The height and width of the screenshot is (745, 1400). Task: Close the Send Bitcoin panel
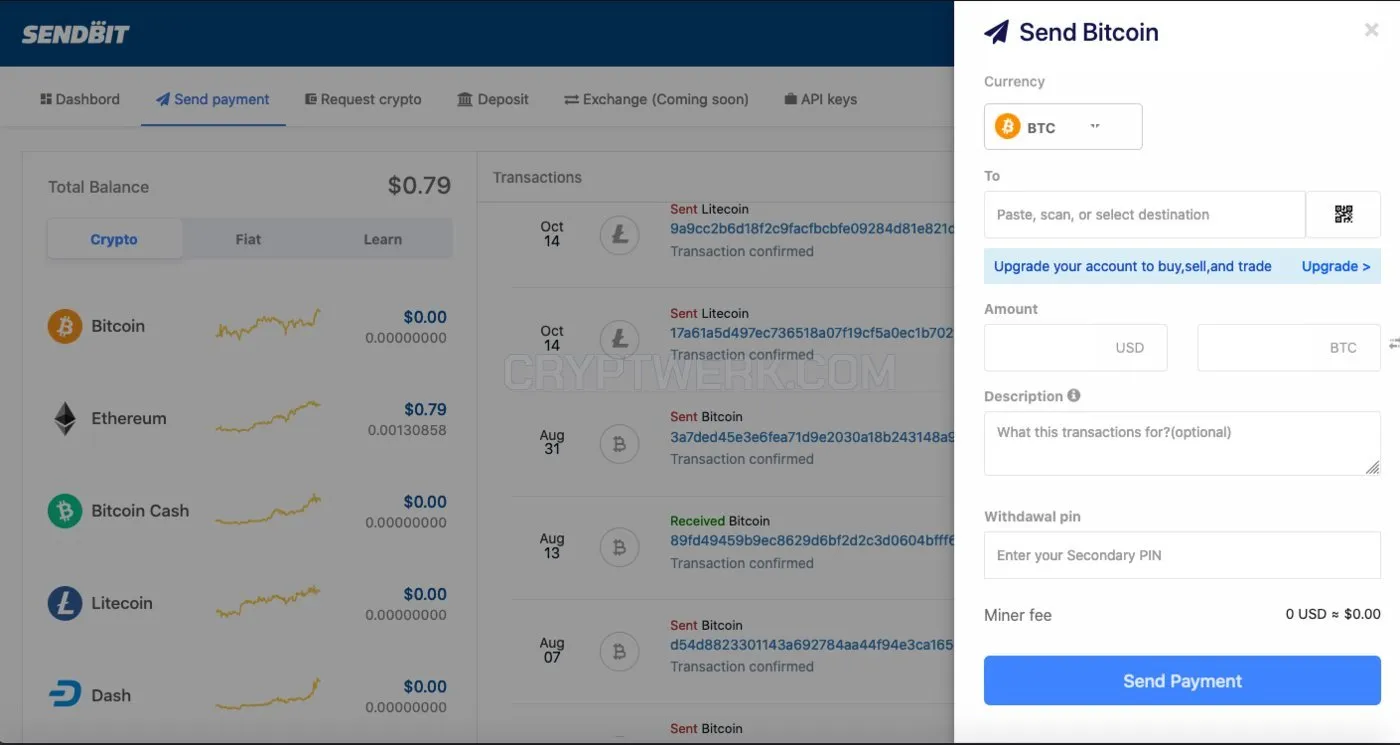pos(1372,30)
